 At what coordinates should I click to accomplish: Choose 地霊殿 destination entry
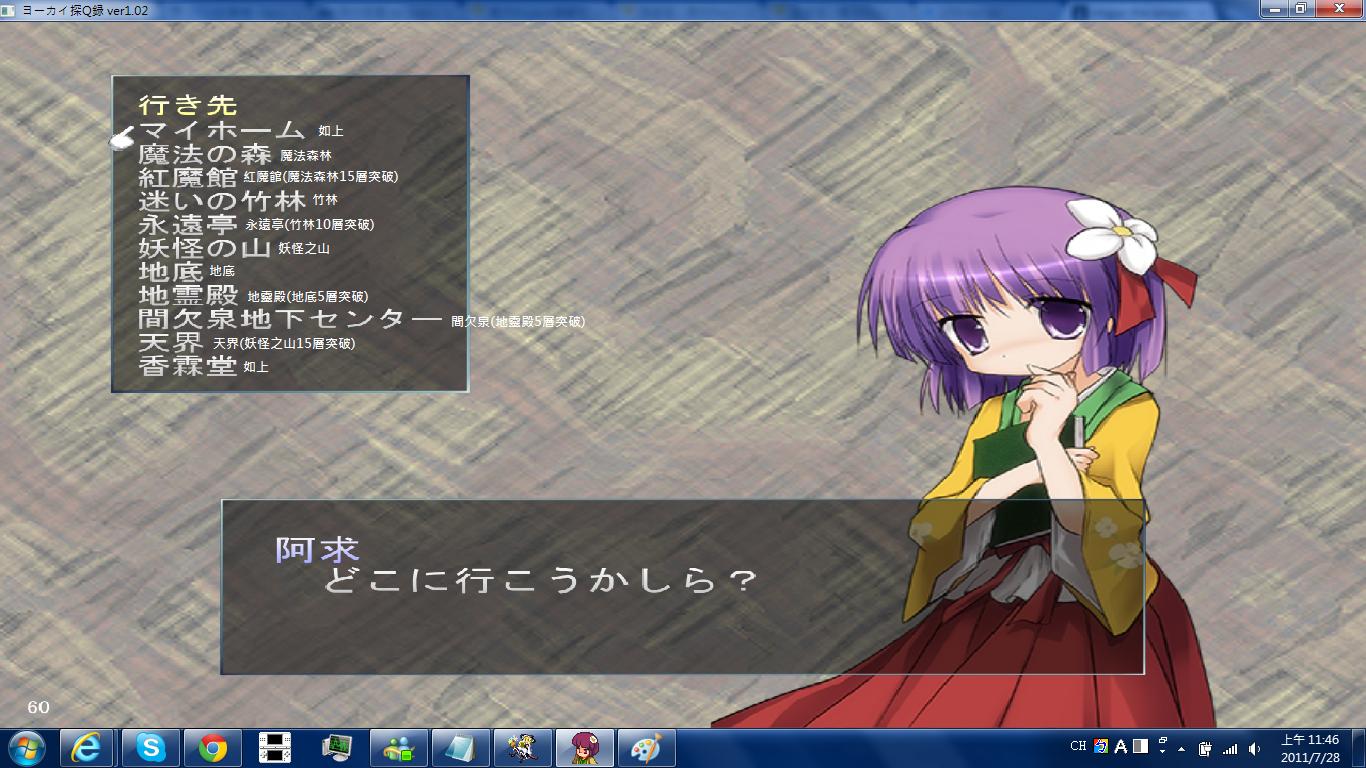188,296
